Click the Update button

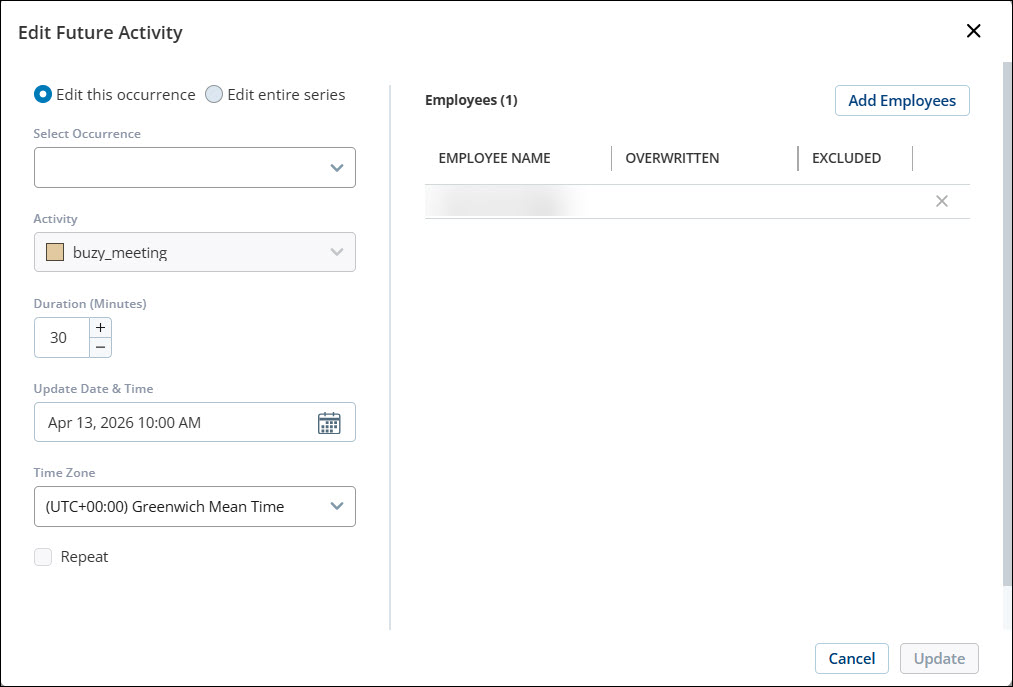click(x=939, y=658)
